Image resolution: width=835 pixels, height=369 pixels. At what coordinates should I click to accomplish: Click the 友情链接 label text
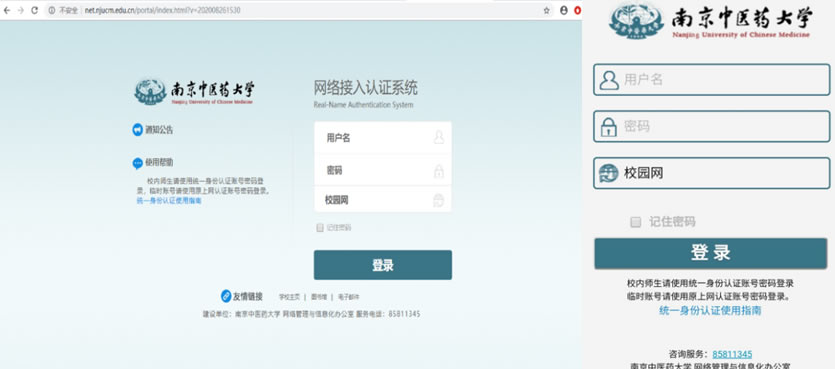pyautogui.click(x=248, y=297)
